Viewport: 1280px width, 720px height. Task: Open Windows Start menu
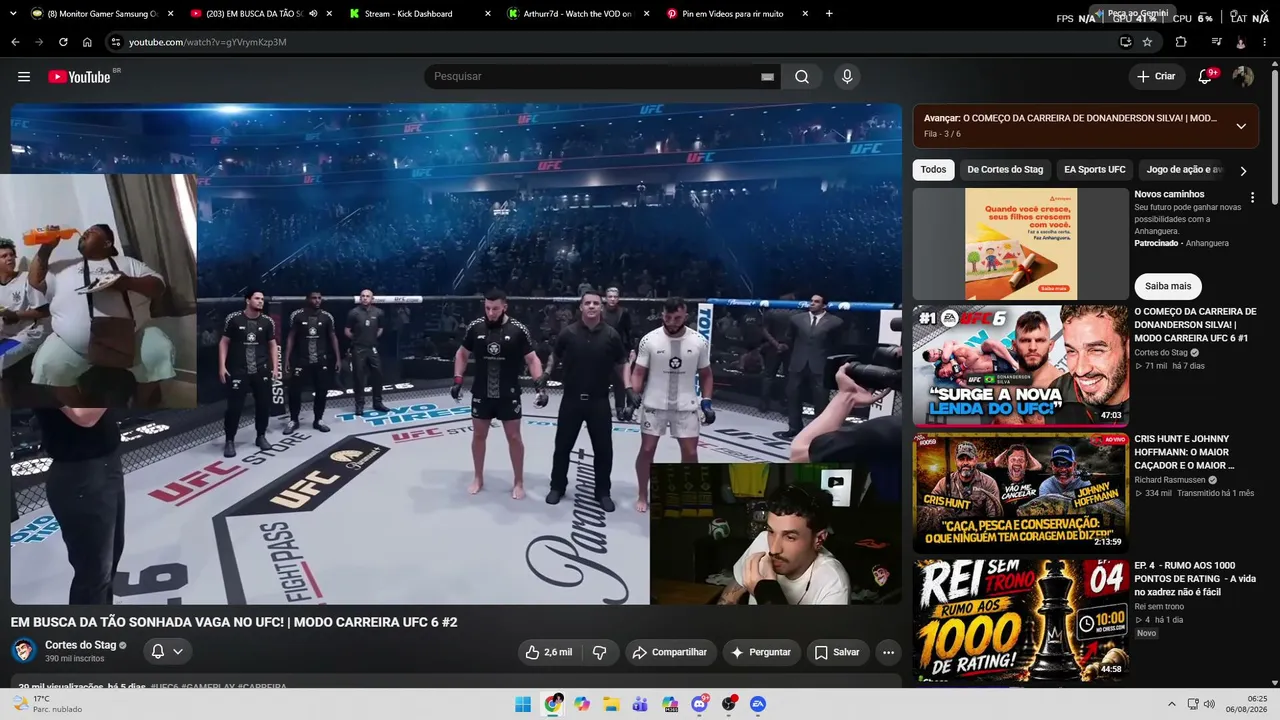(x=523, y=704)
